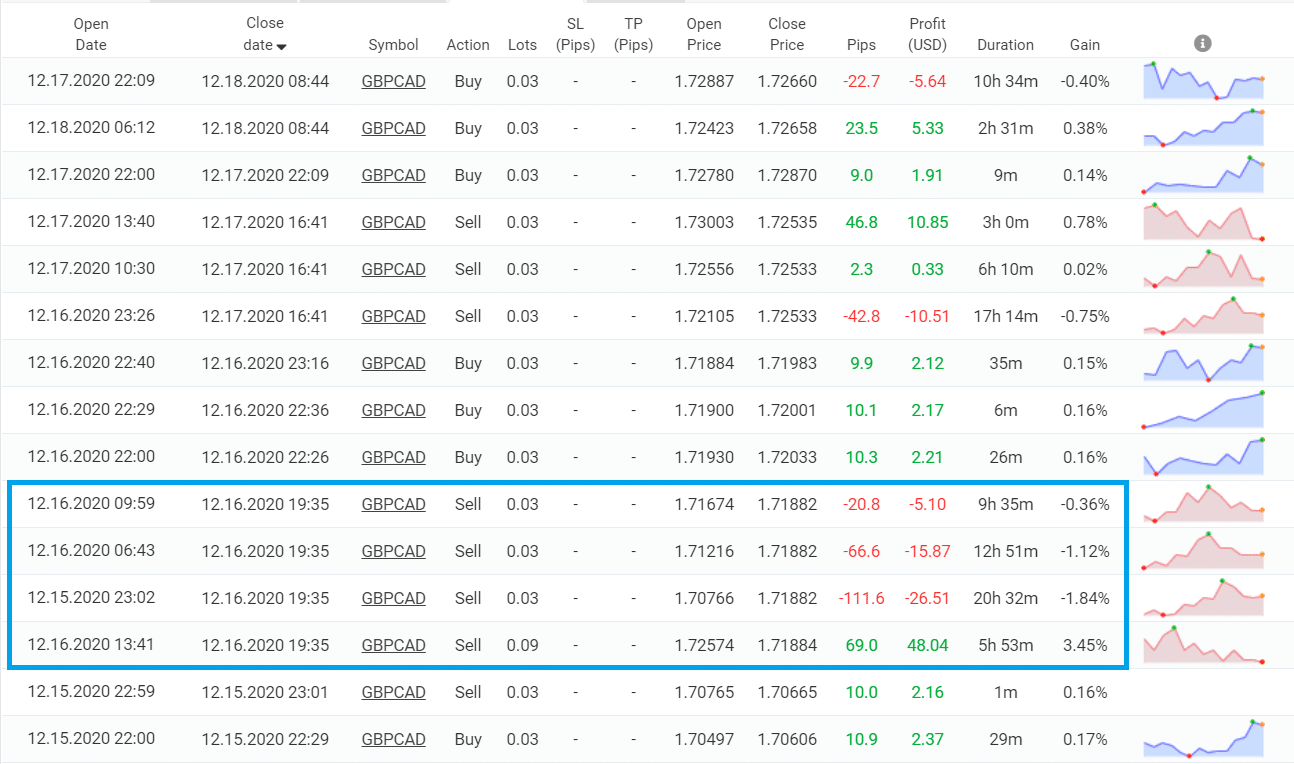Sort by the Profit (USD) column header

pyautogui.click(x=927, y=34)
